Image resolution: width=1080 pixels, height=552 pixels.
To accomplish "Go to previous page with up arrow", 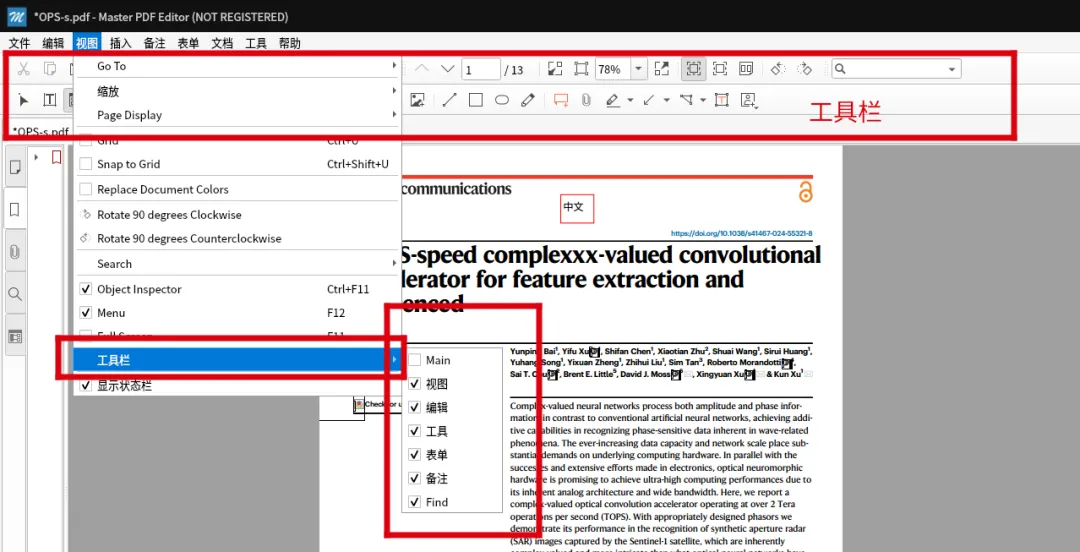I will pyautogui.click(x=422, y=69).
